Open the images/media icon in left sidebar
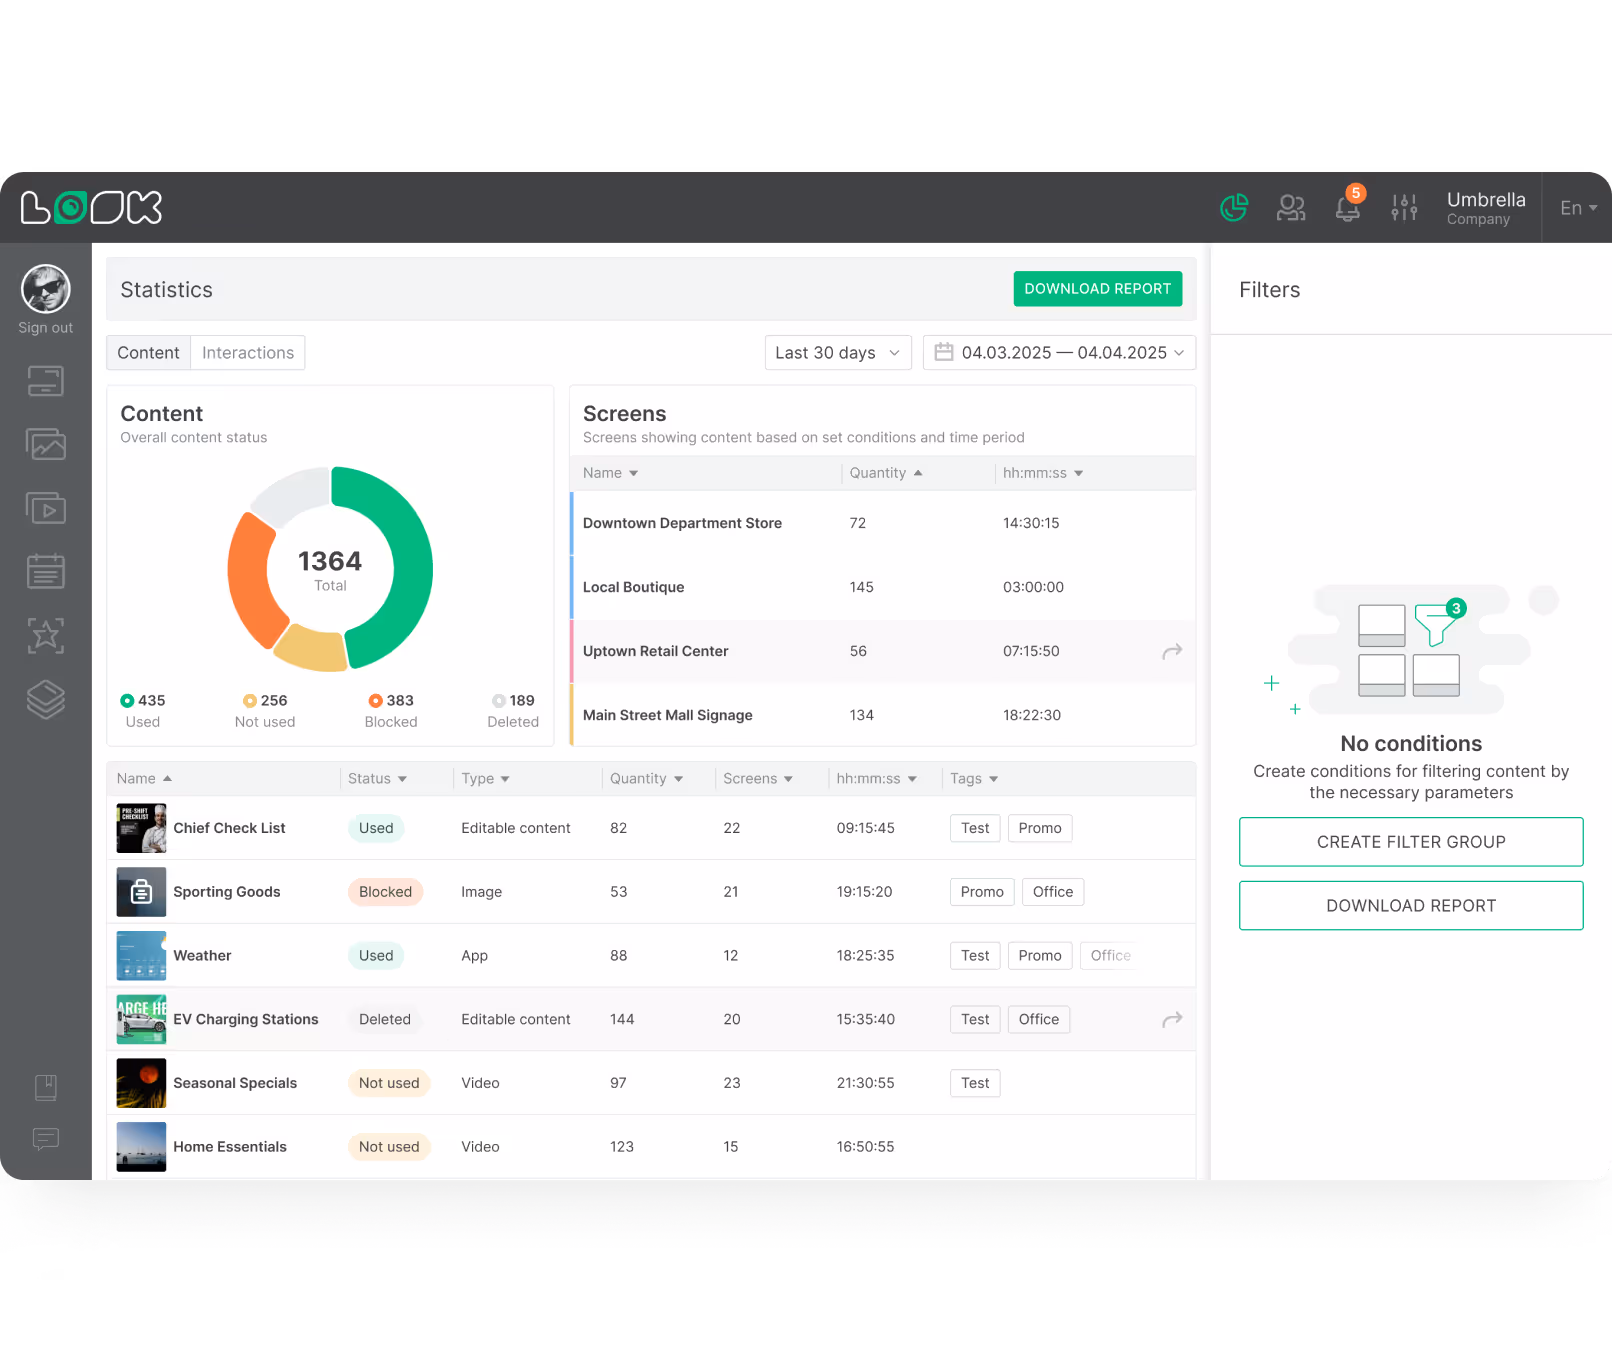The height and width of the screenshot is (1352, 1612). tap(45, 444)
